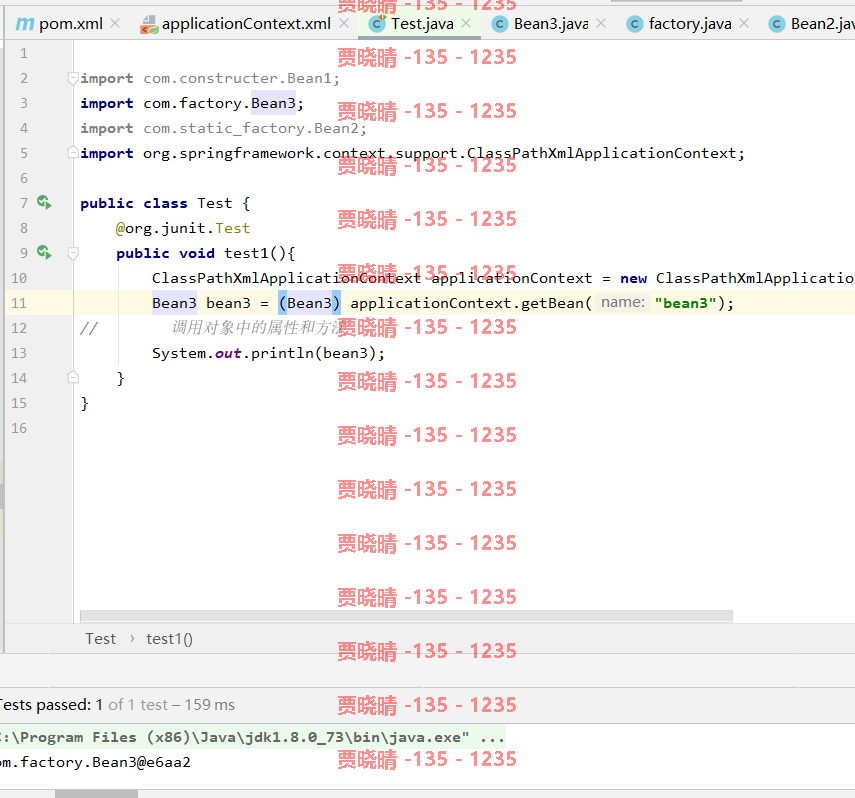
Task: Switch to the Bean2.java tab
Action: pos(811,24)
